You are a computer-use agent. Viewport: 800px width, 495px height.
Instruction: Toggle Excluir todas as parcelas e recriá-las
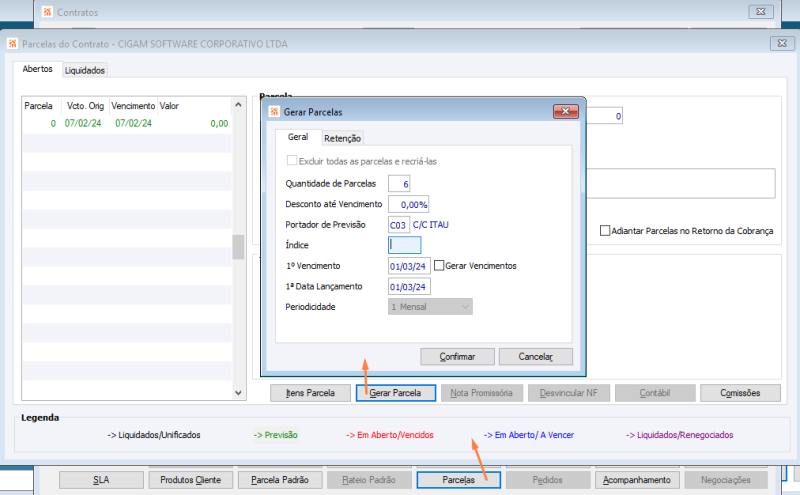coord(292,161)
